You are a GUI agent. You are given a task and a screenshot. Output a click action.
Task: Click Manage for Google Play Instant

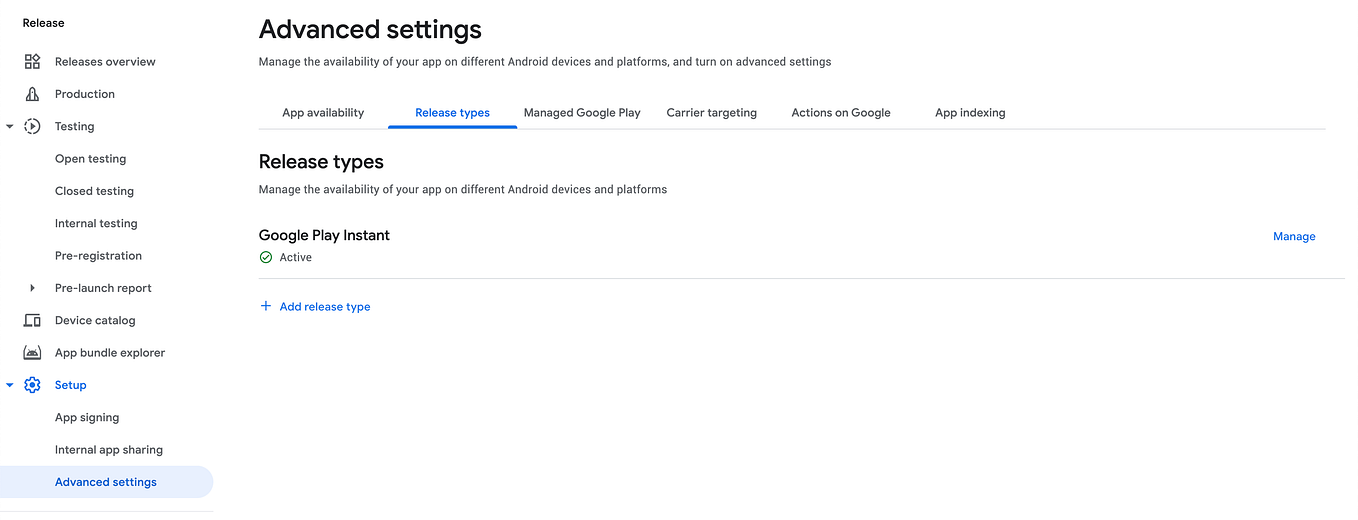1294,236
